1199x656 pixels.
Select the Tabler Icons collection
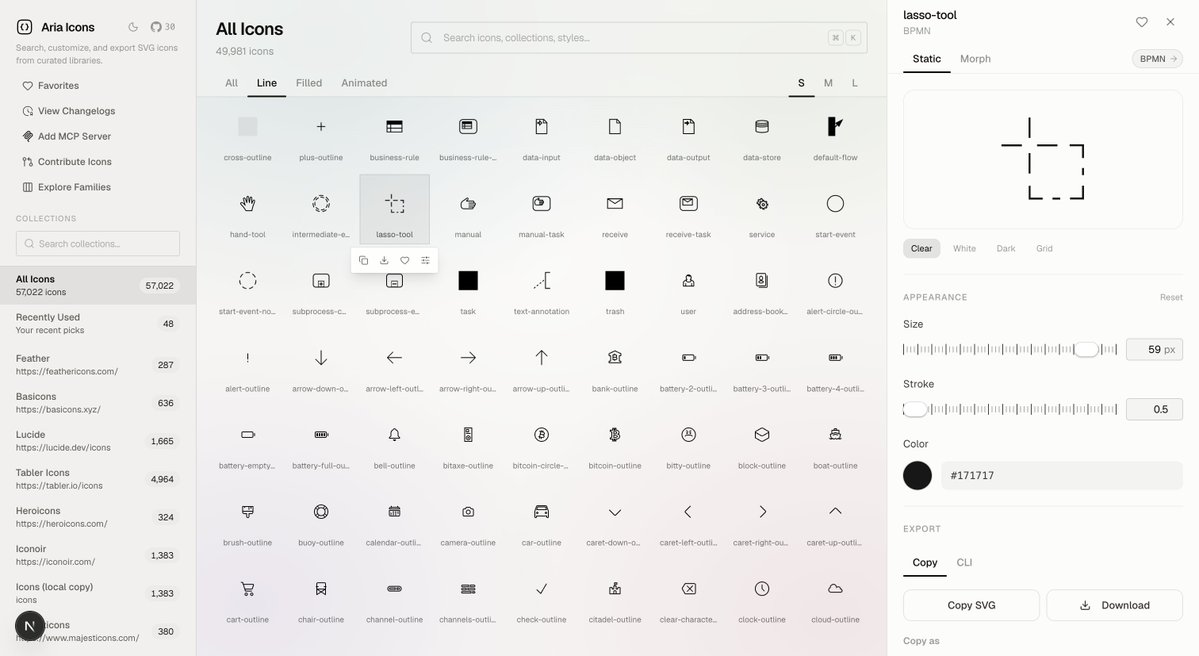click(98, 479)
